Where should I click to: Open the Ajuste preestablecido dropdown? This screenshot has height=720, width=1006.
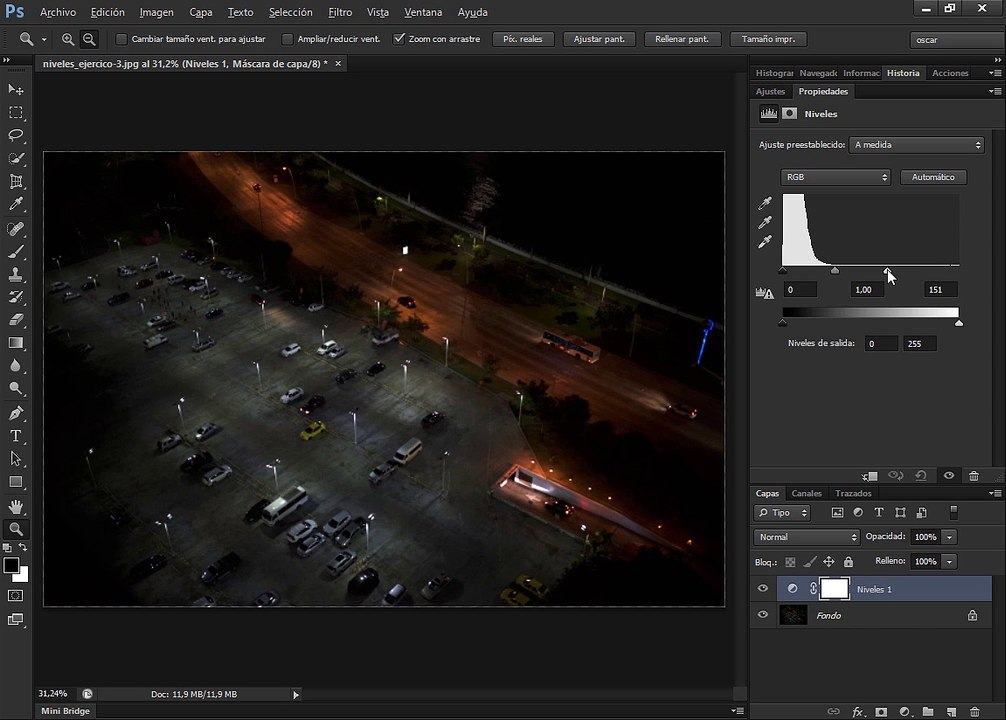point(916,145)
